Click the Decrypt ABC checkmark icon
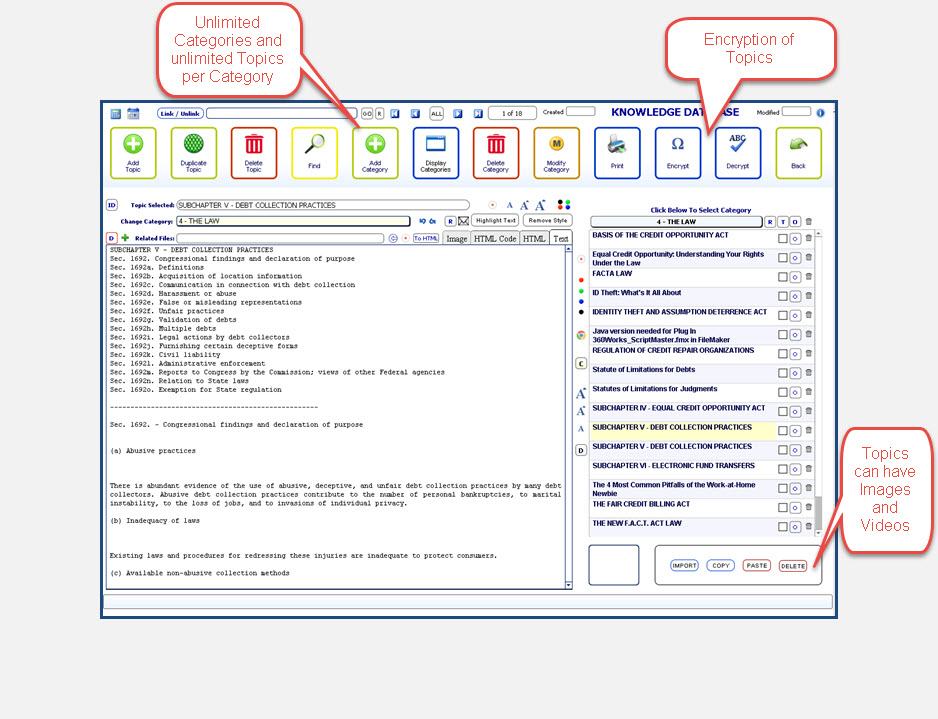This screenshot has height=719, width=938. [x=737, y=152]
